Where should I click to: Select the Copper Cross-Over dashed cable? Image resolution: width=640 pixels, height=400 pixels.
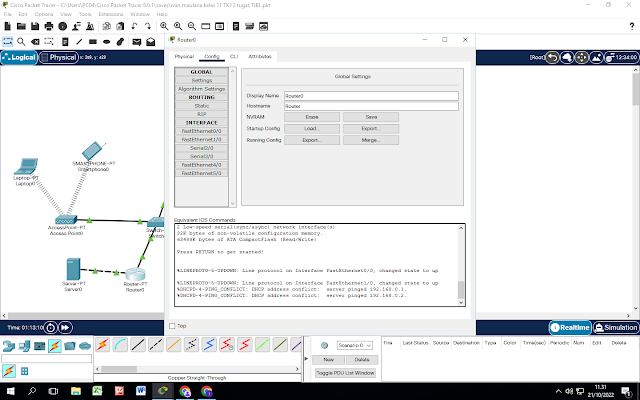click(156, 345)
